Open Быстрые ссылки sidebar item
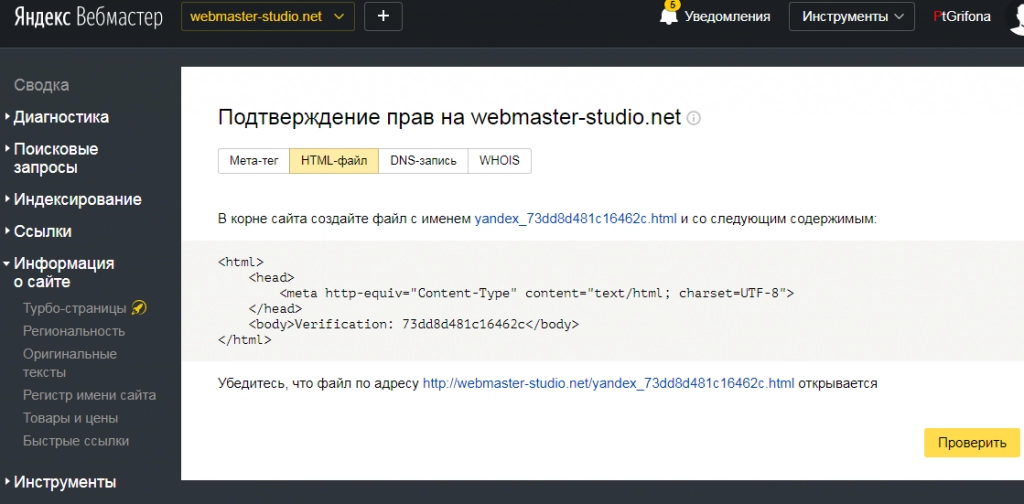 tap(76, 441)
